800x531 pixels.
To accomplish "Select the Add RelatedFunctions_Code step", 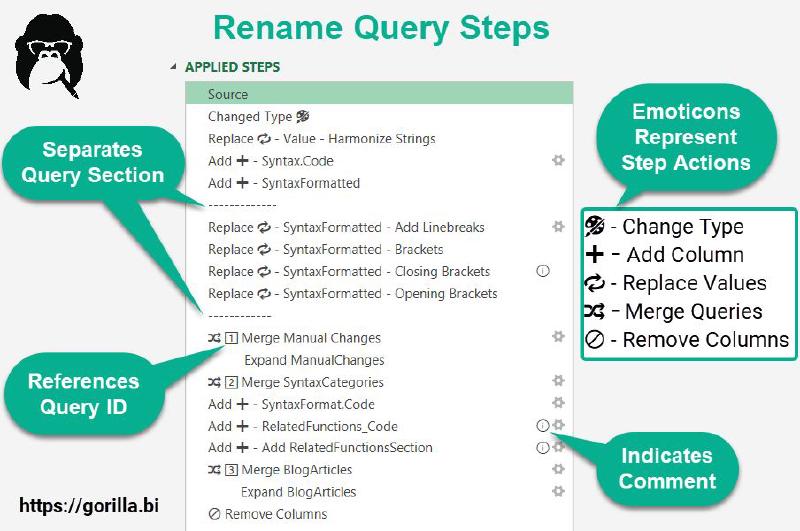I will [x=379, y=426].
